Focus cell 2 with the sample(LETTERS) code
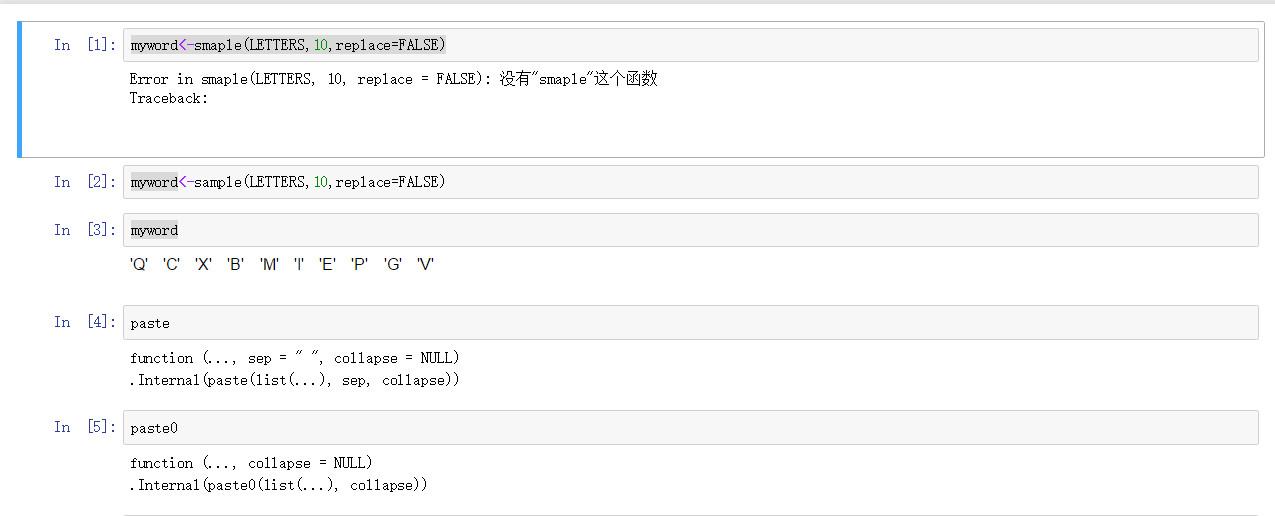Image resolution: width=1275 pixels, height=516 pixels. click(x=690, y=182)
